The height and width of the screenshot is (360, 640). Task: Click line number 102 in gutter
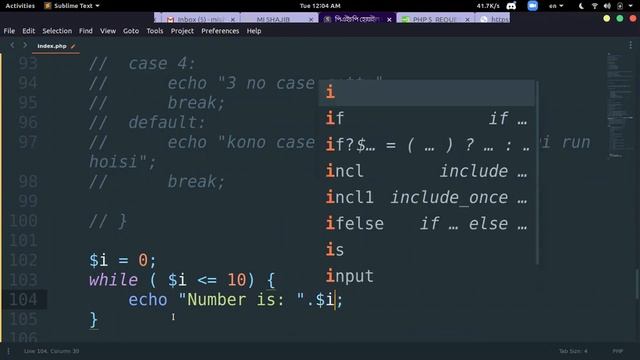23,260
